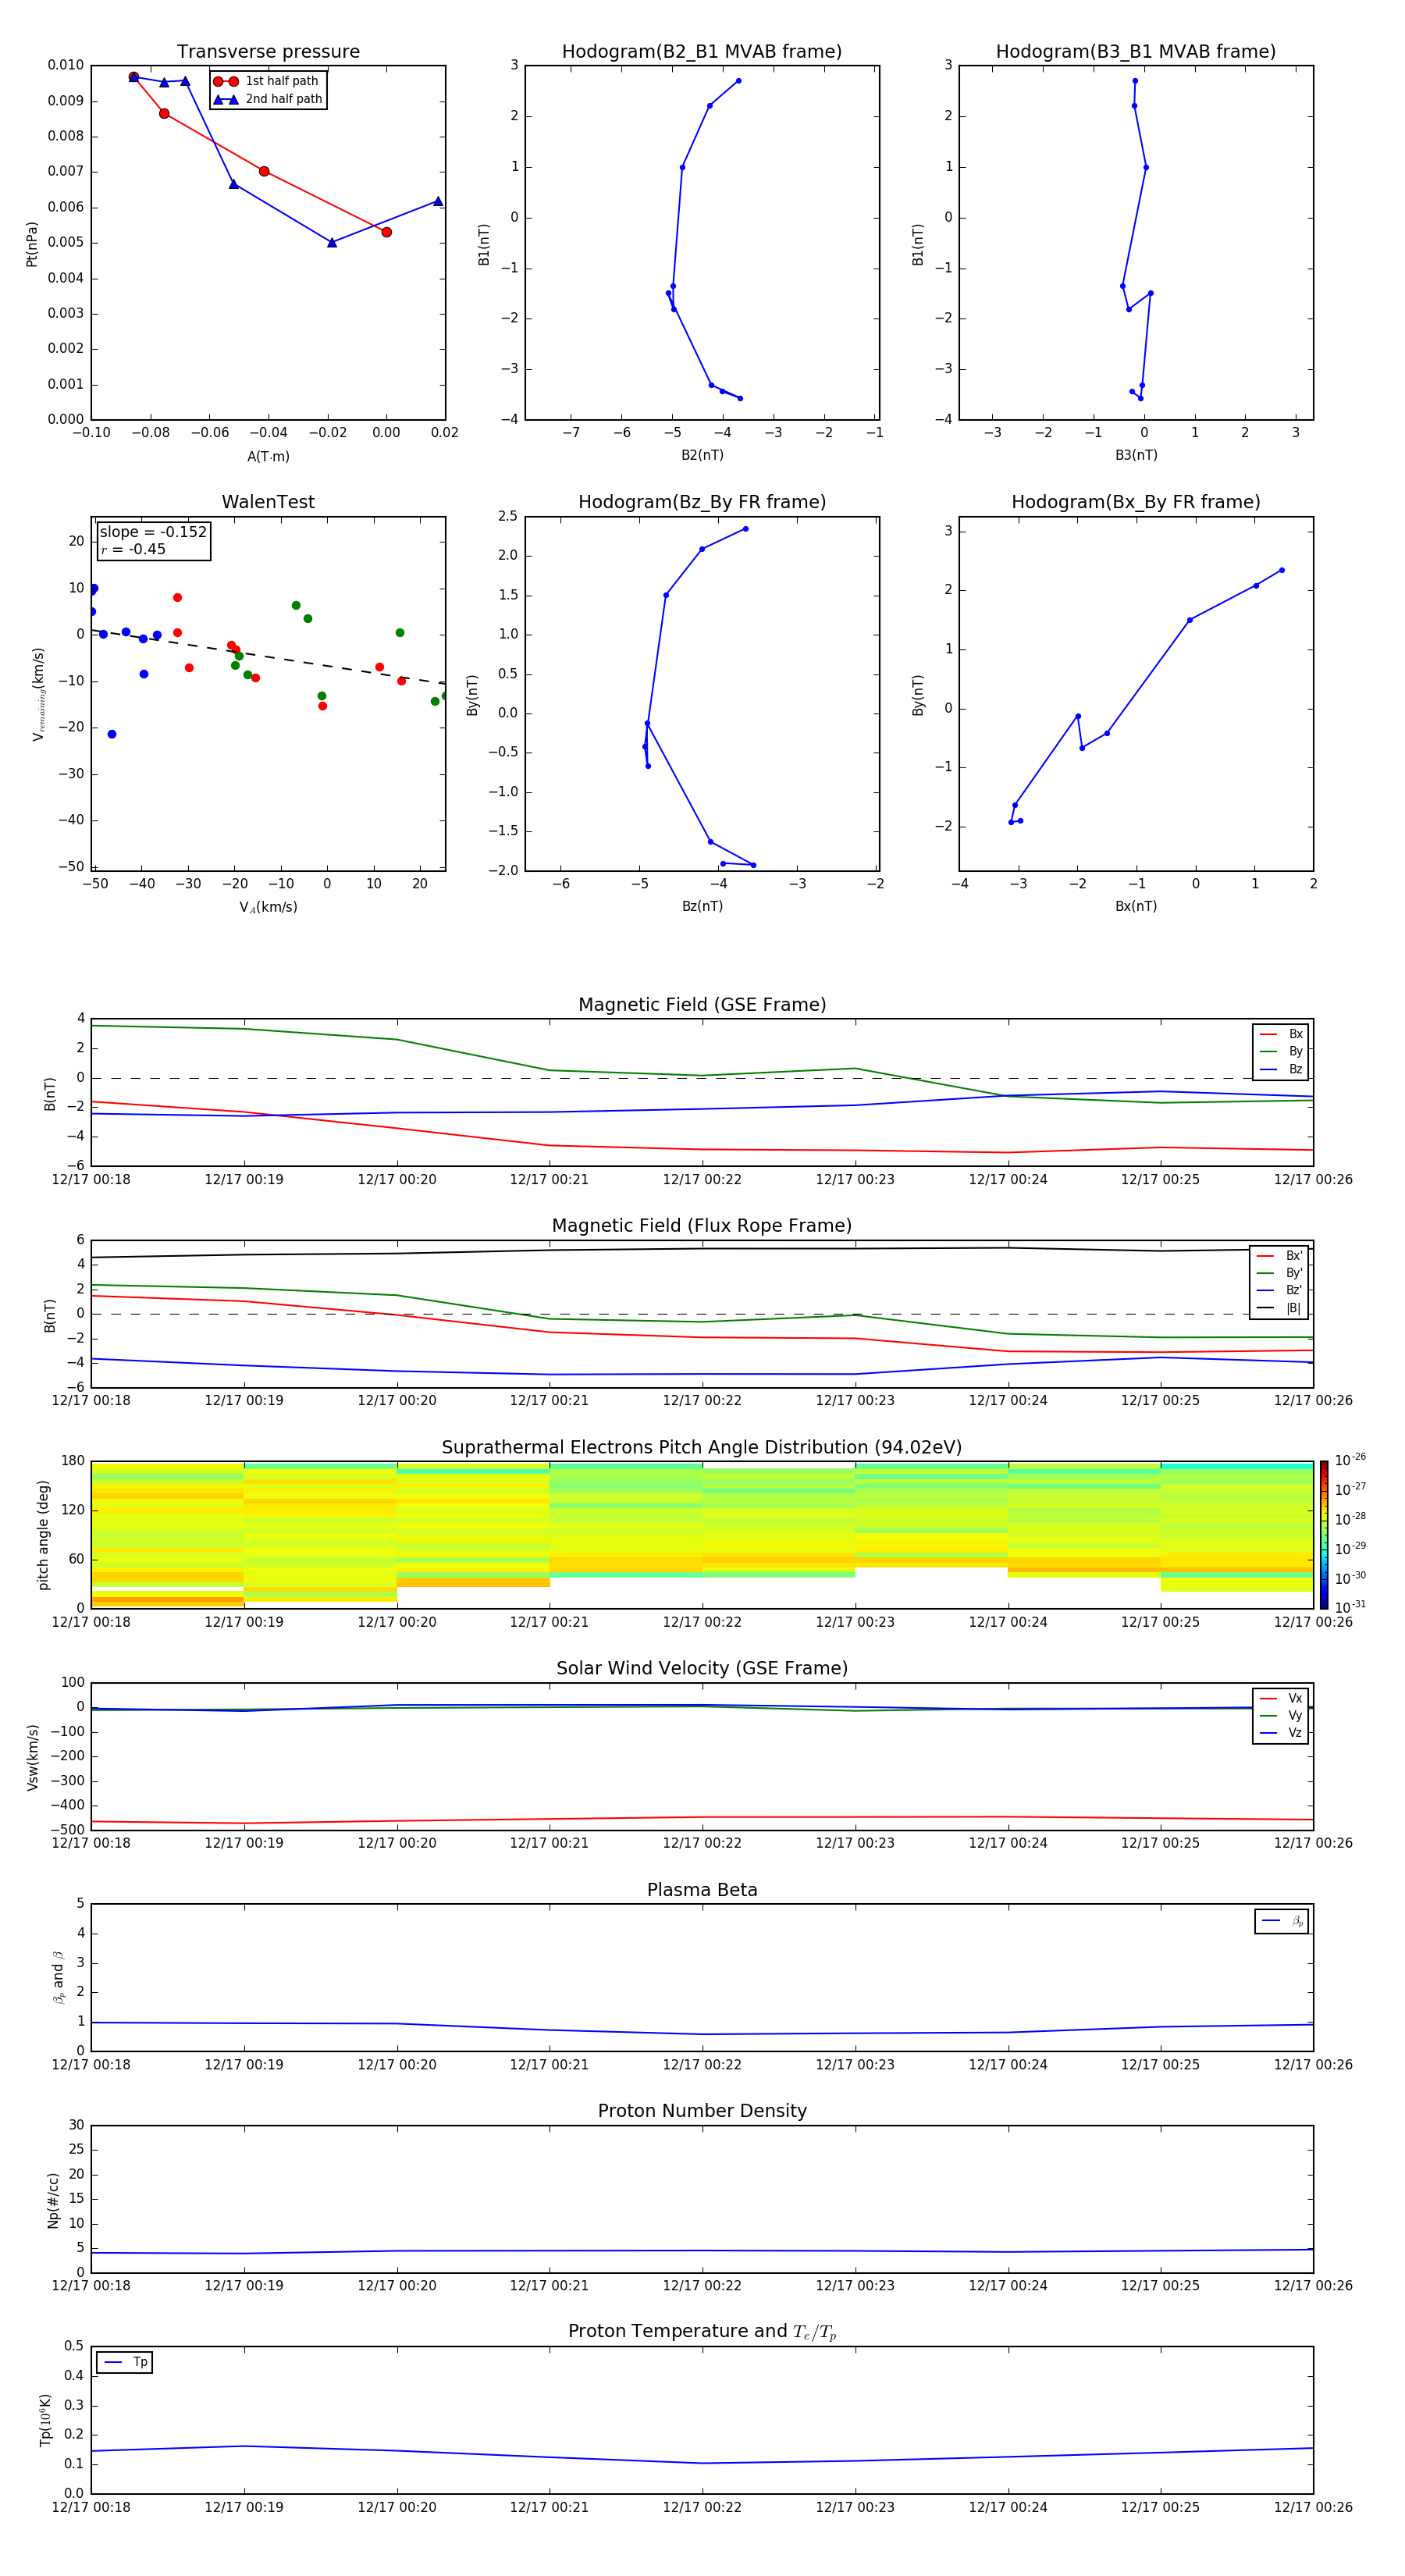Click the 'WalenTest' plot title
Viewport: 1405px width, 2576px height.
[268, 502]
